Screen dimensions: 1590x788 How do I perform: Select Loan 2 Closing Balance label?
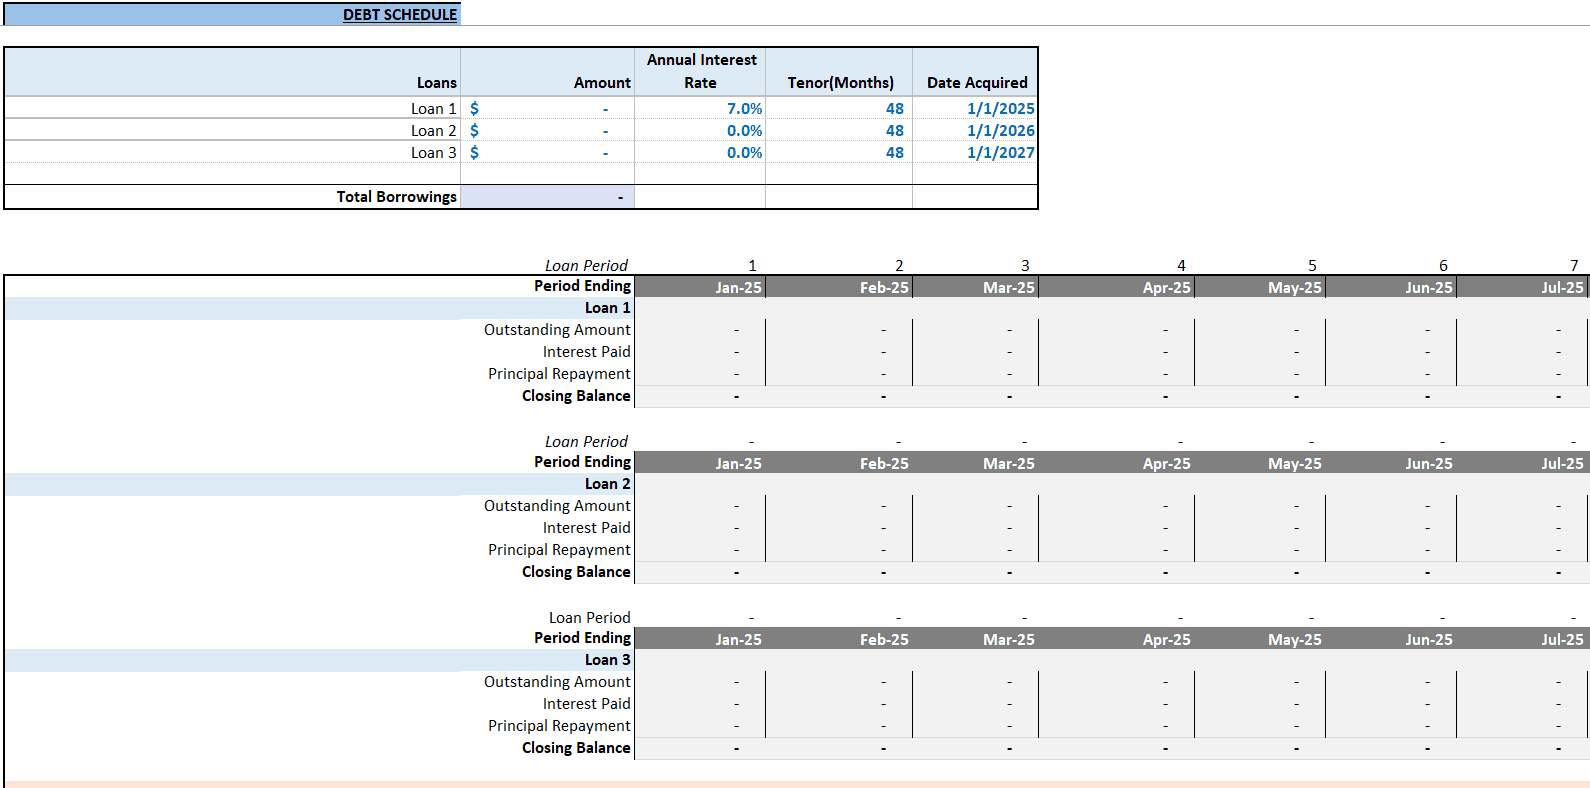tap(576, 572)
